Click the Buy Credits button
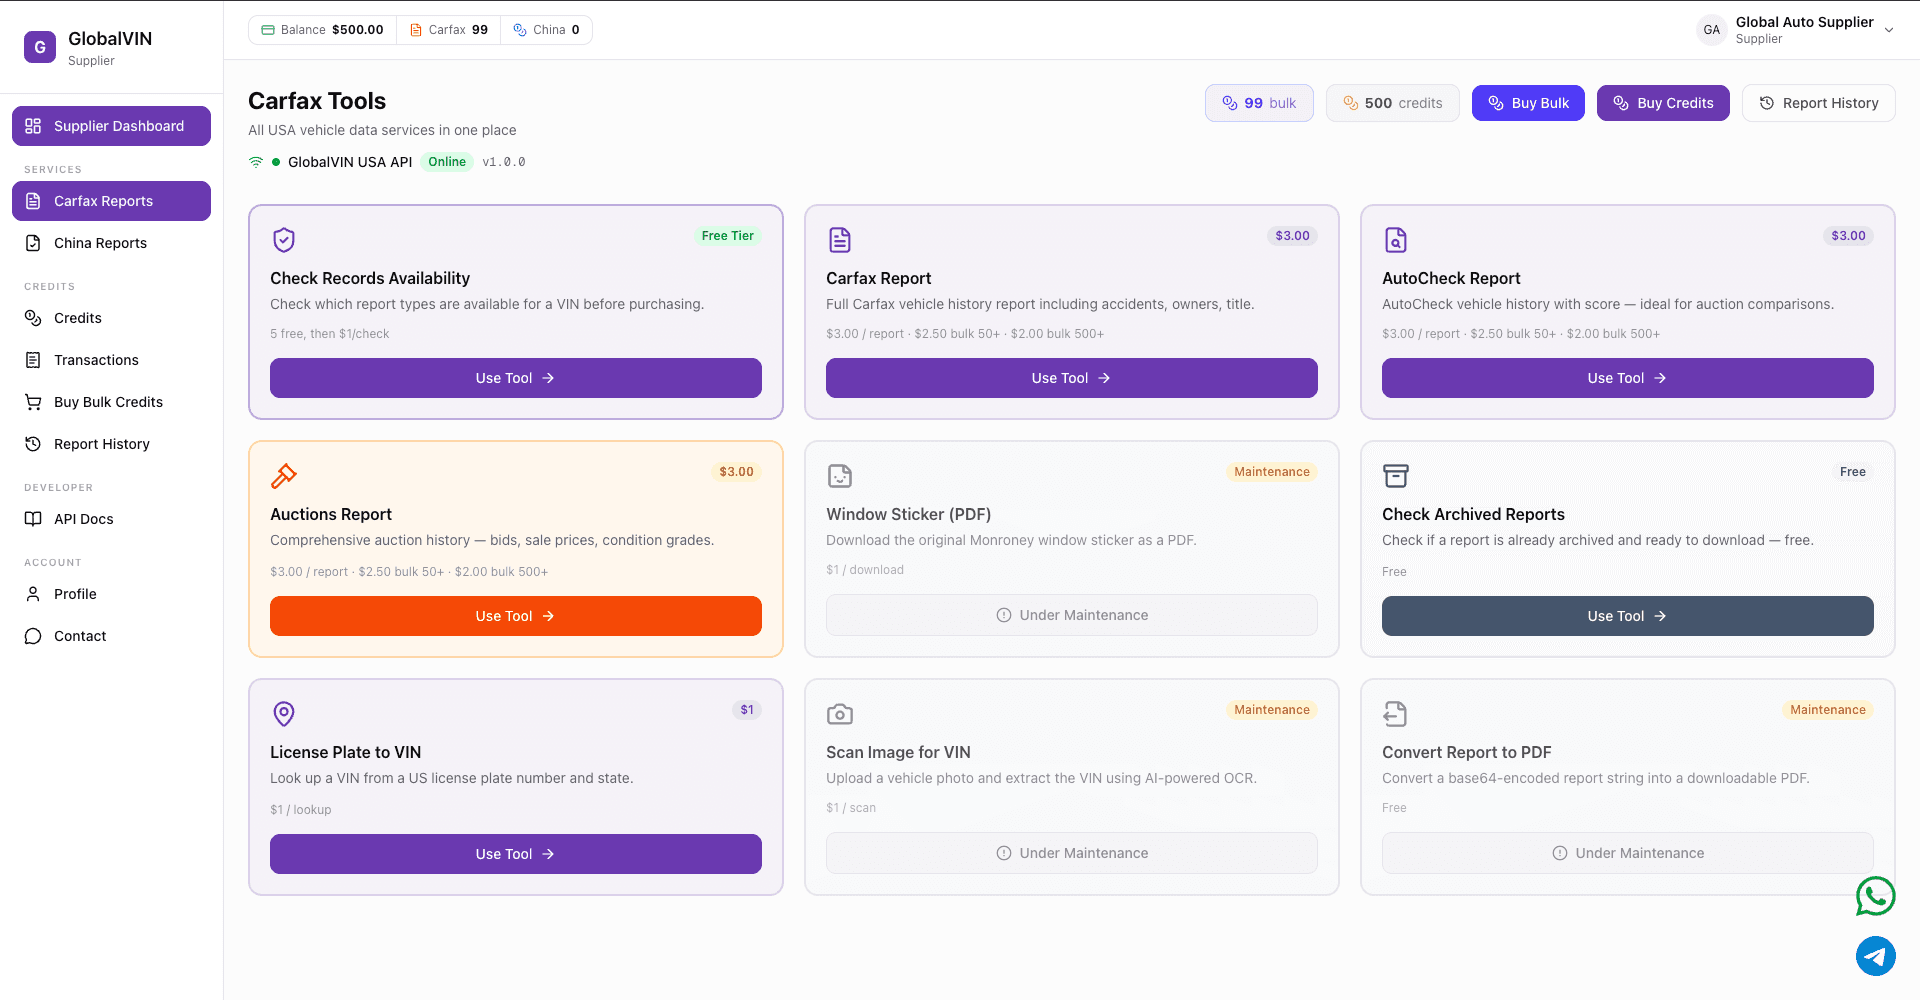This screenshot has width=1920, height=1000. tap(1663, 102)
